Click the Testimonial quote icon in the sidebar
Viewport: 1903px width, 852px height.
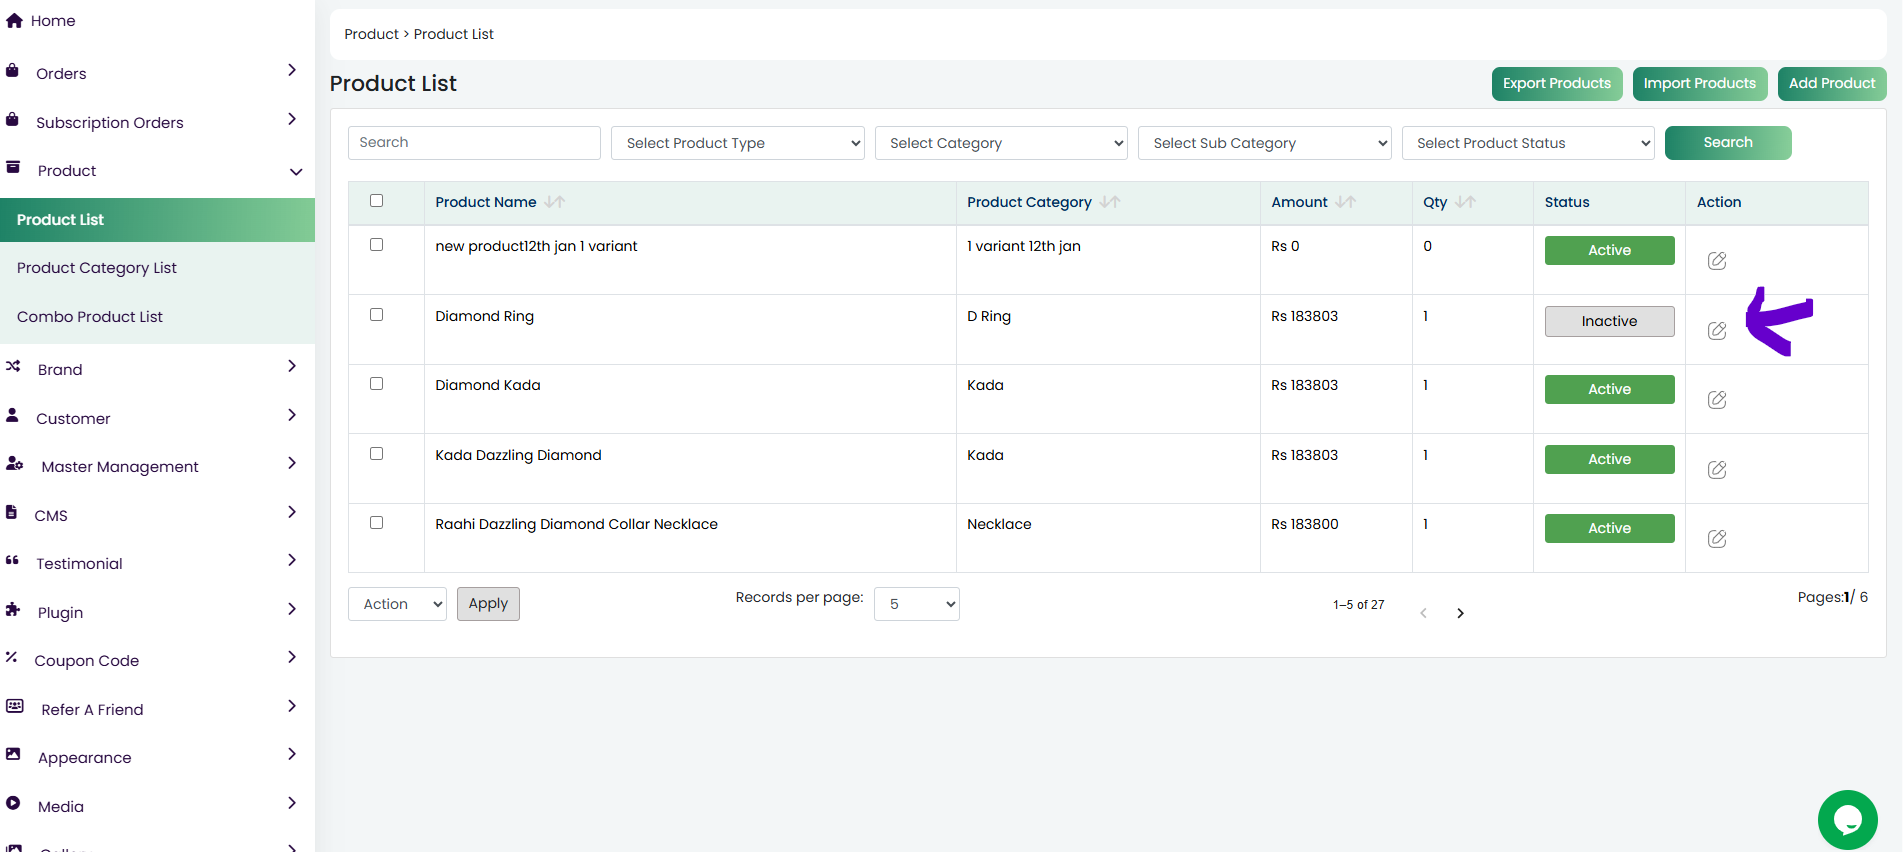[x=12, y=560]
